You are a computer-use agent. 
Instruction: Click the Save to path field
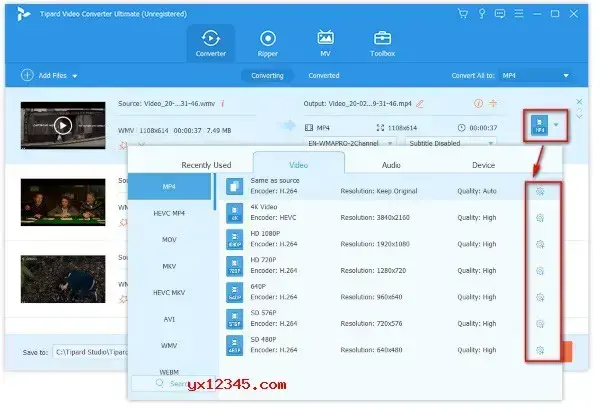(x=91, y=352)
